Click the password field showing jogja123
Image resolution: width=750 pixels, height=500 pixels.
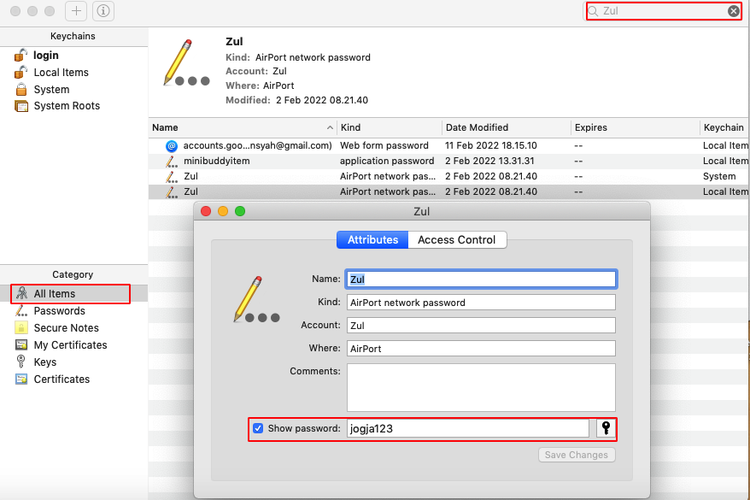pos(468,429)
